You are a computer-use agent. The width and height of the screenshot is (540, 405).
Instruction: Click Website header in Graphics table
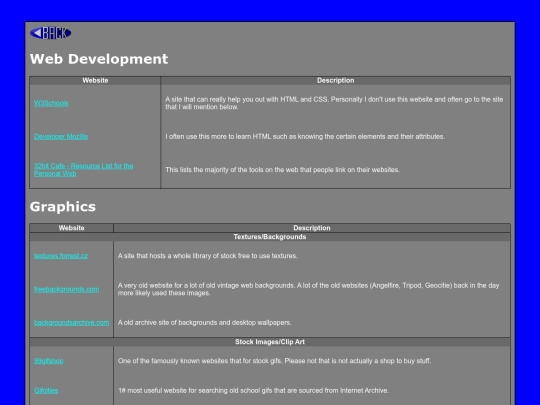pos(72,228)
